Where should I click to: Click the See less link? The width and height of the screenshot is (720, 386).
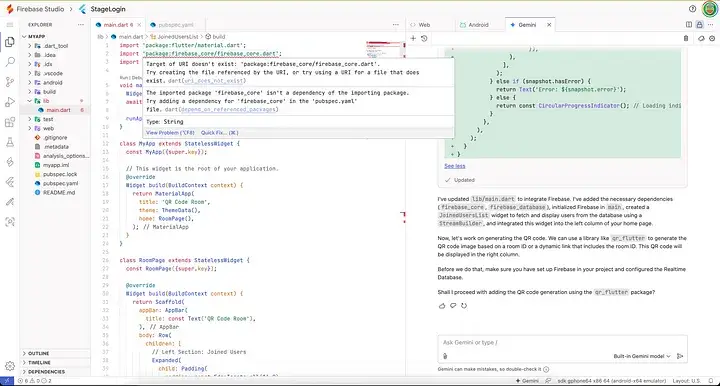point(455,166)
